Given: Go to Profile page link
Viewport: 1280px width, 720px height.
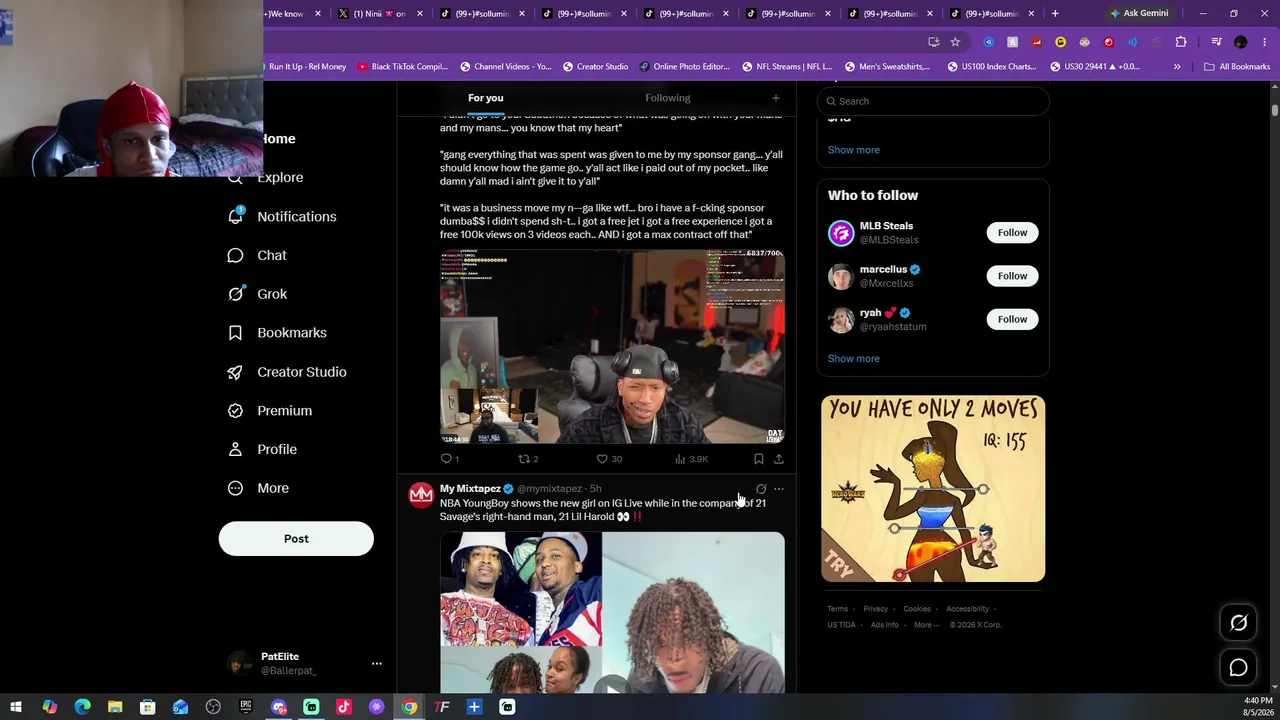Looking at the screenshot, I should tap(276, 450).
